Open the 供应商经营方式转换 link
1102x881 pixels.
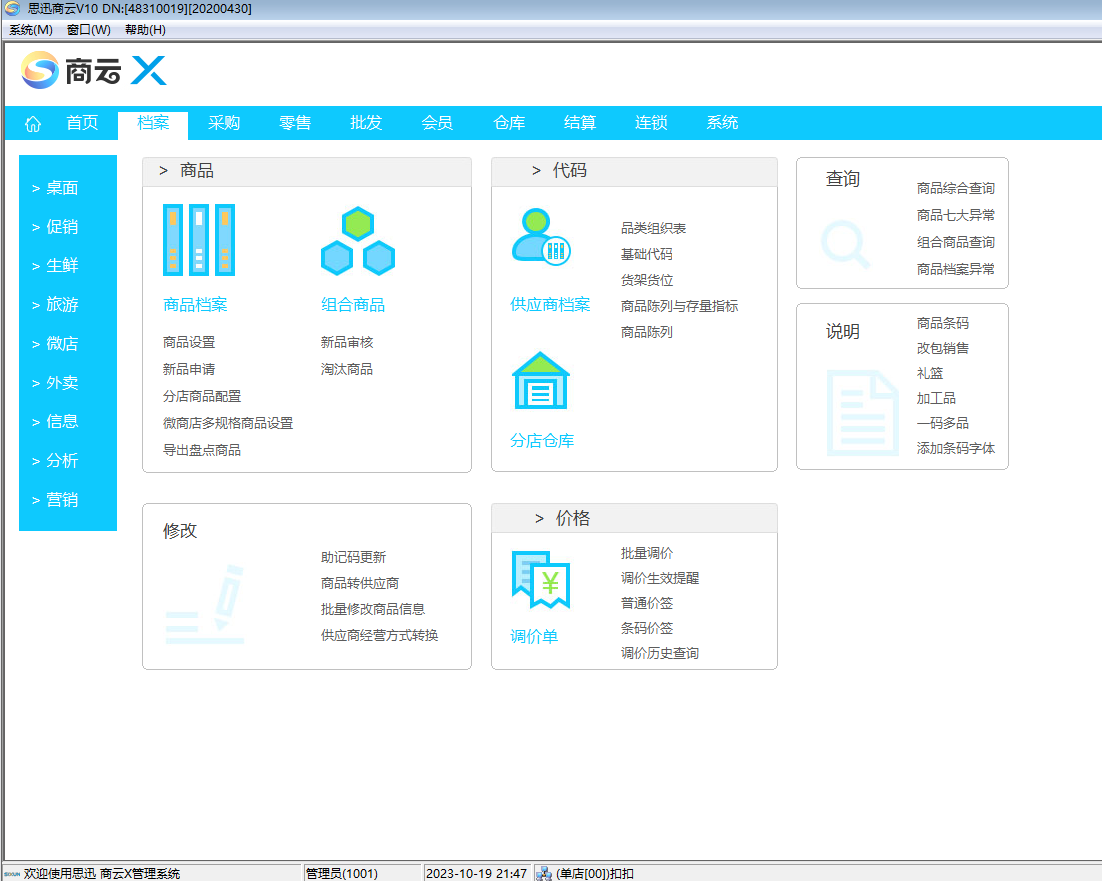pos(380,635)
